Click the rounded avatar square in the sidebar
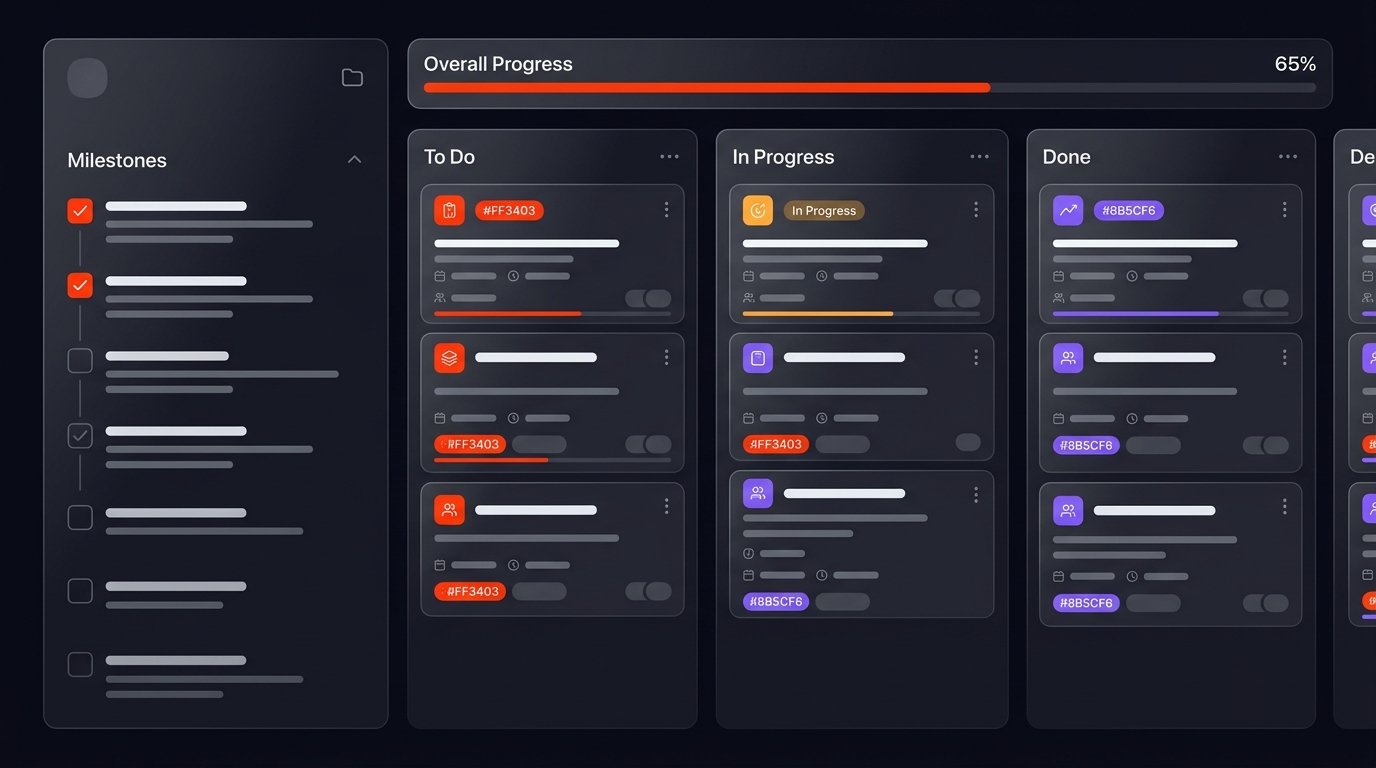 point(87,78)
